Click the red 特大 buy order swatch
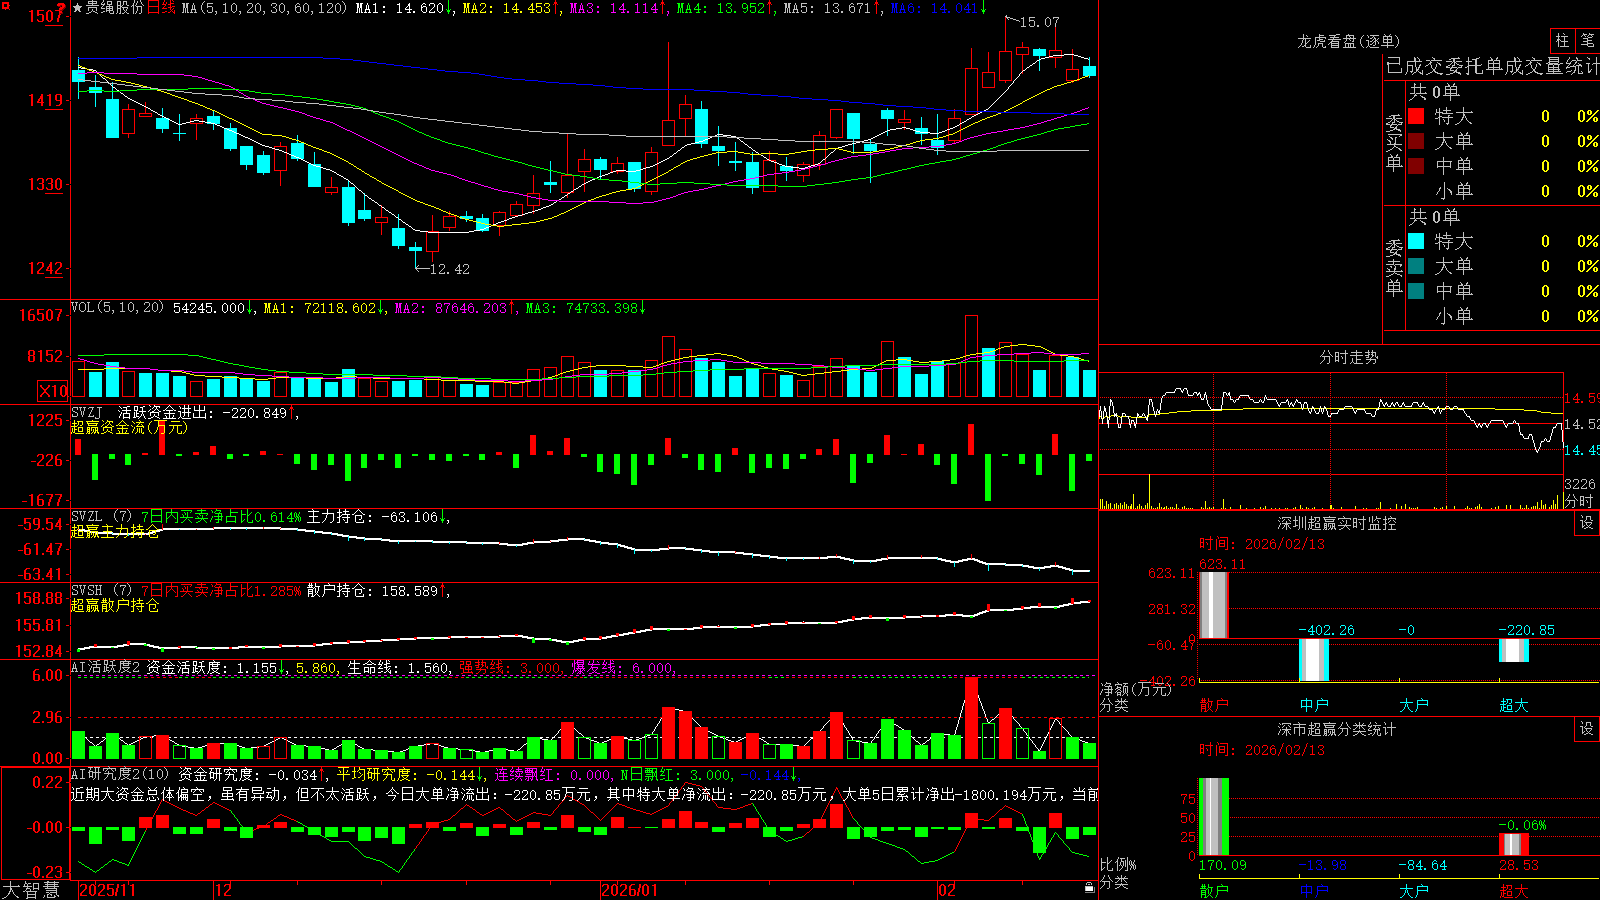 coord(1416,116)
